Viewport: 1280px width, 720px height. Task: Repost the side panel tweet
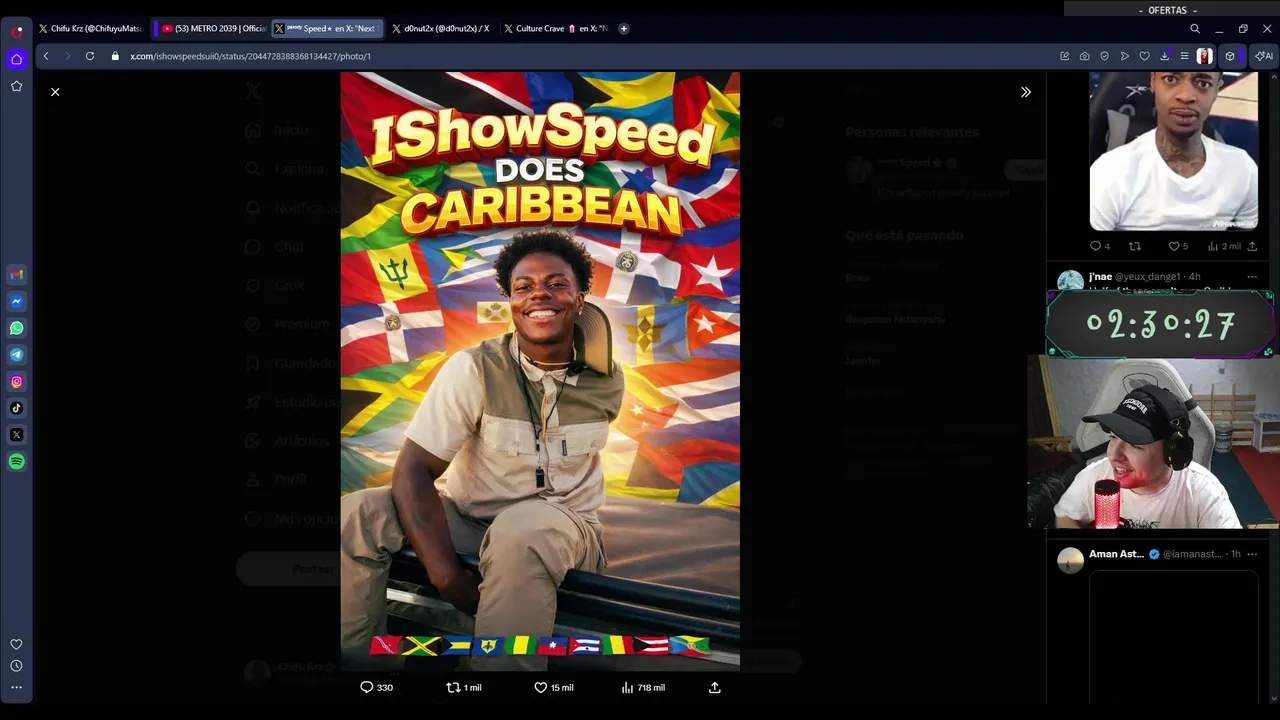(1134, 246)
